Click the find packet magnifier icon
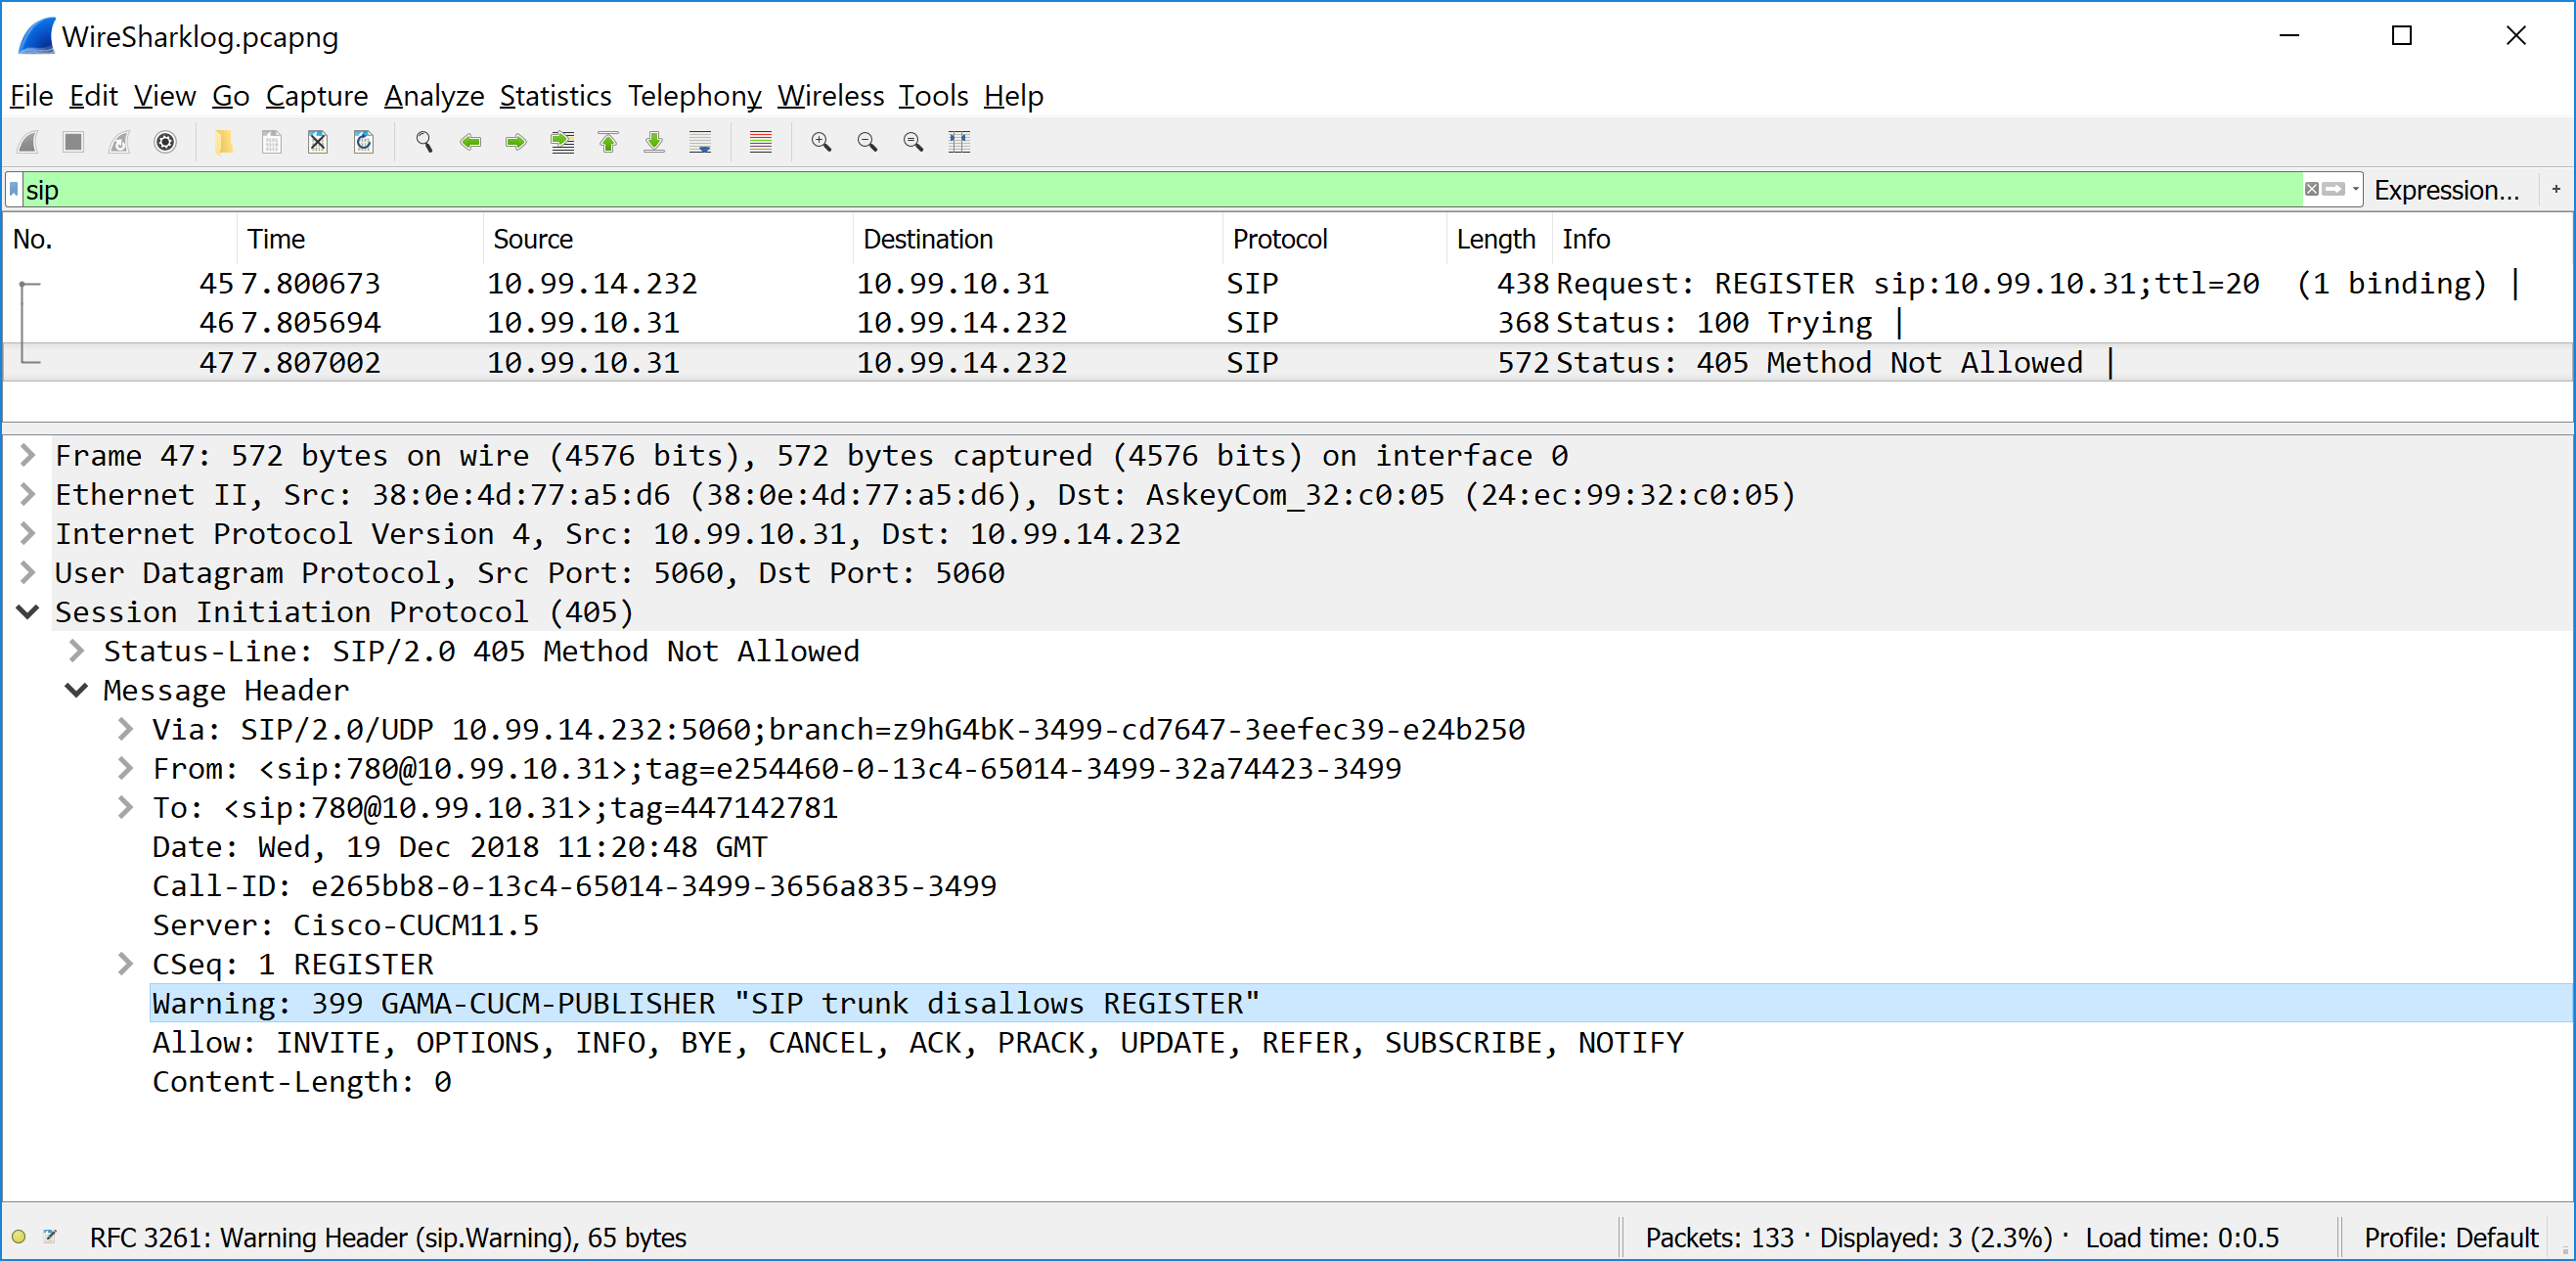The image size is (2576, 1261). pos(424,142)
